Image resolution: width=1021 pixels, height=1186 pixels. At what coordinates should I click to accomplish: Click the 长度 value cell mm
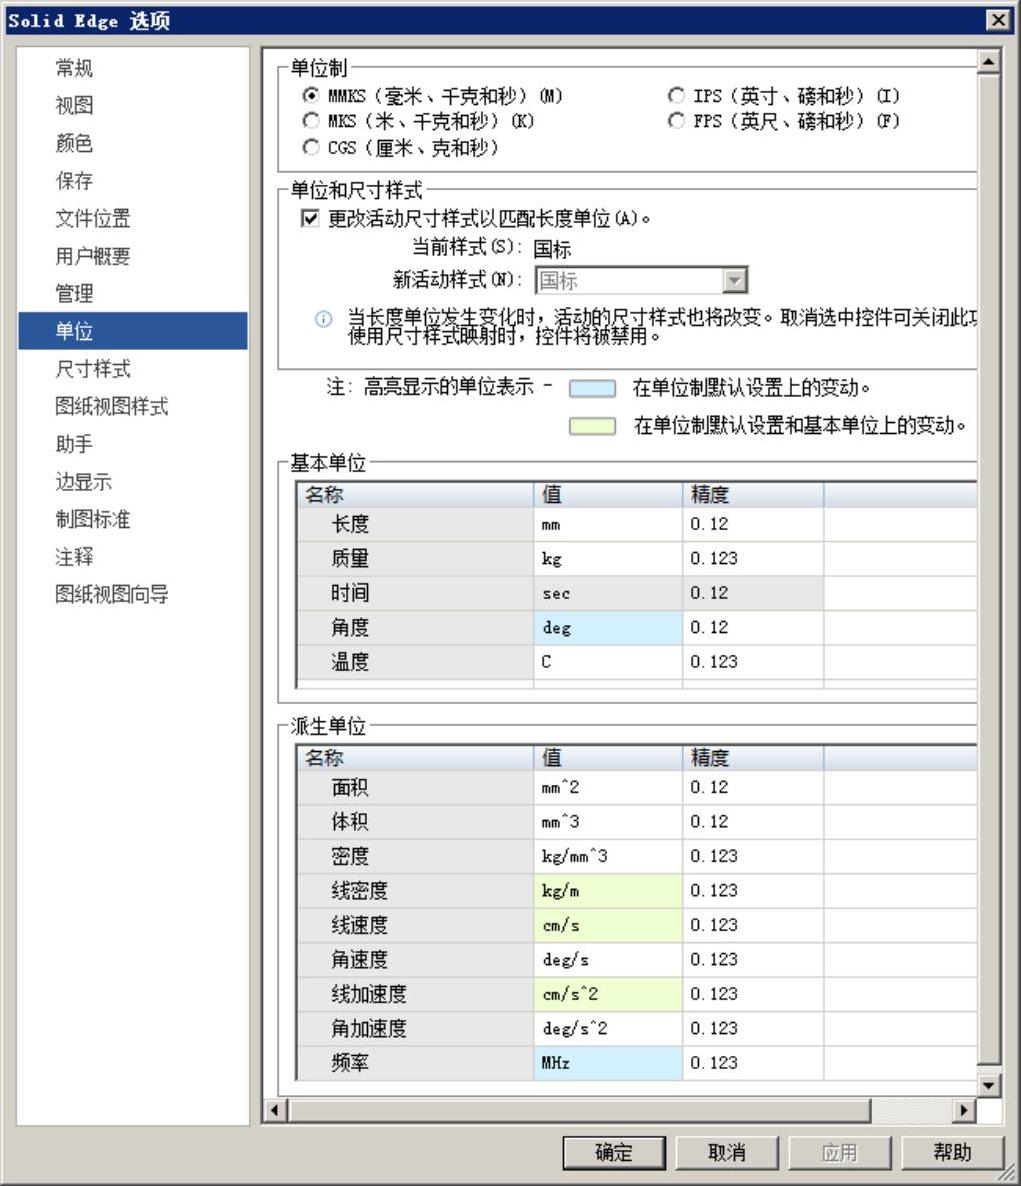608,524
